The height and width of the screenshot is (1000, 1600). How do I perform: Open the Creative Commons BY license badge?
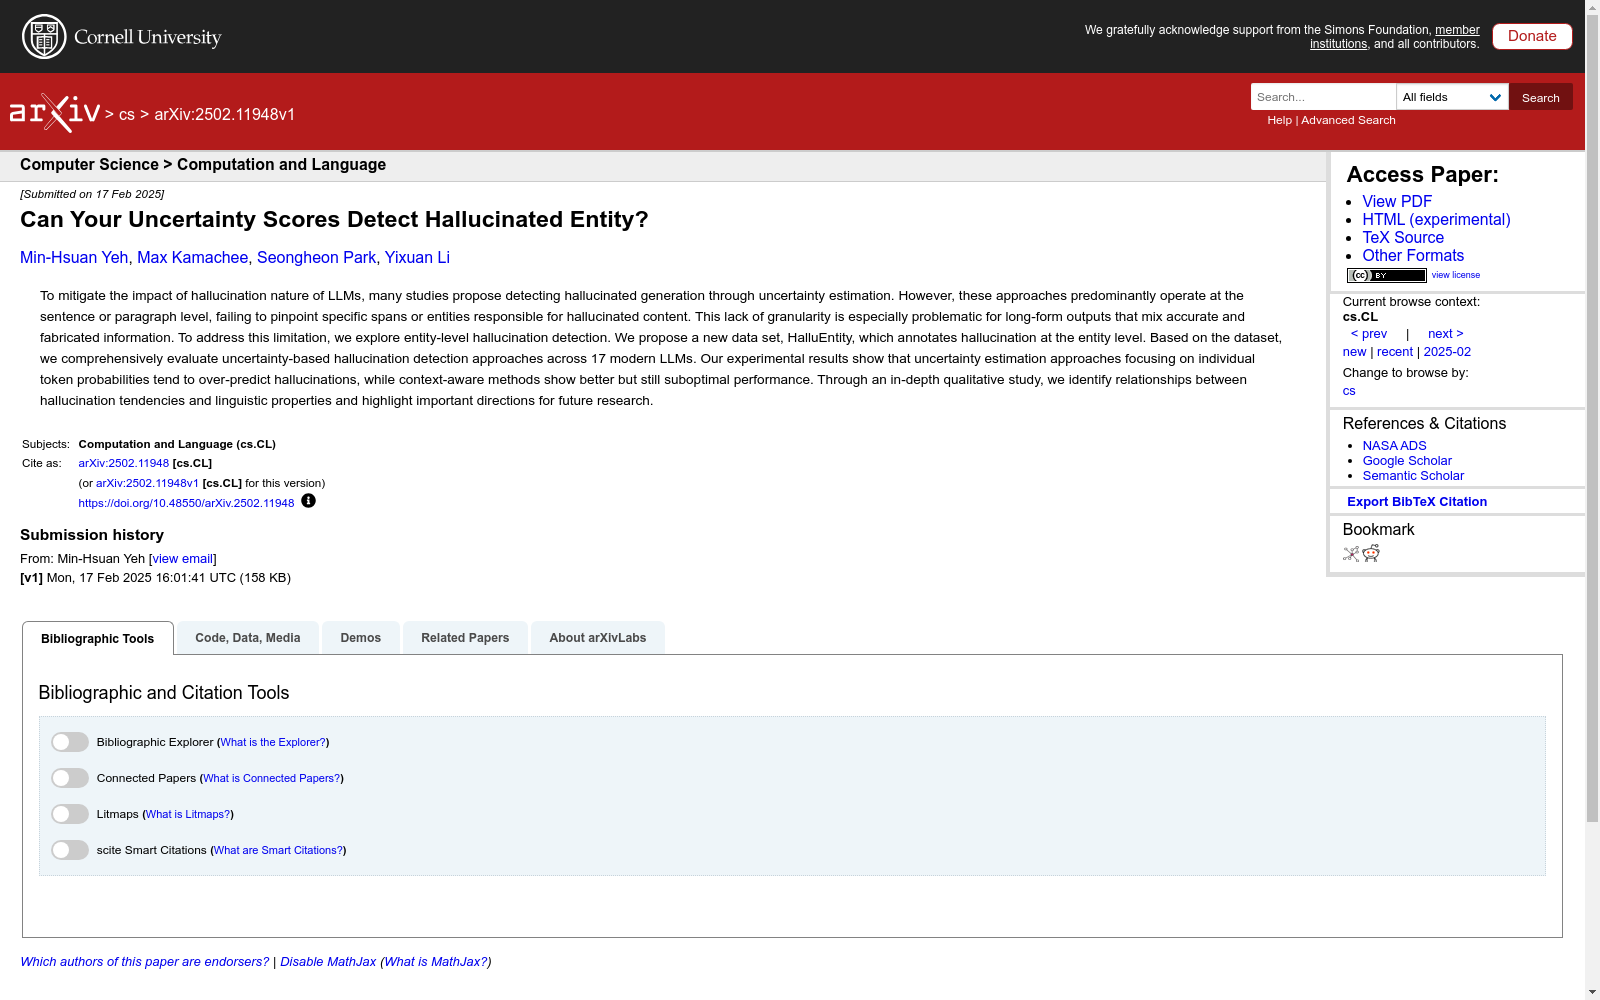[1386, 275]
